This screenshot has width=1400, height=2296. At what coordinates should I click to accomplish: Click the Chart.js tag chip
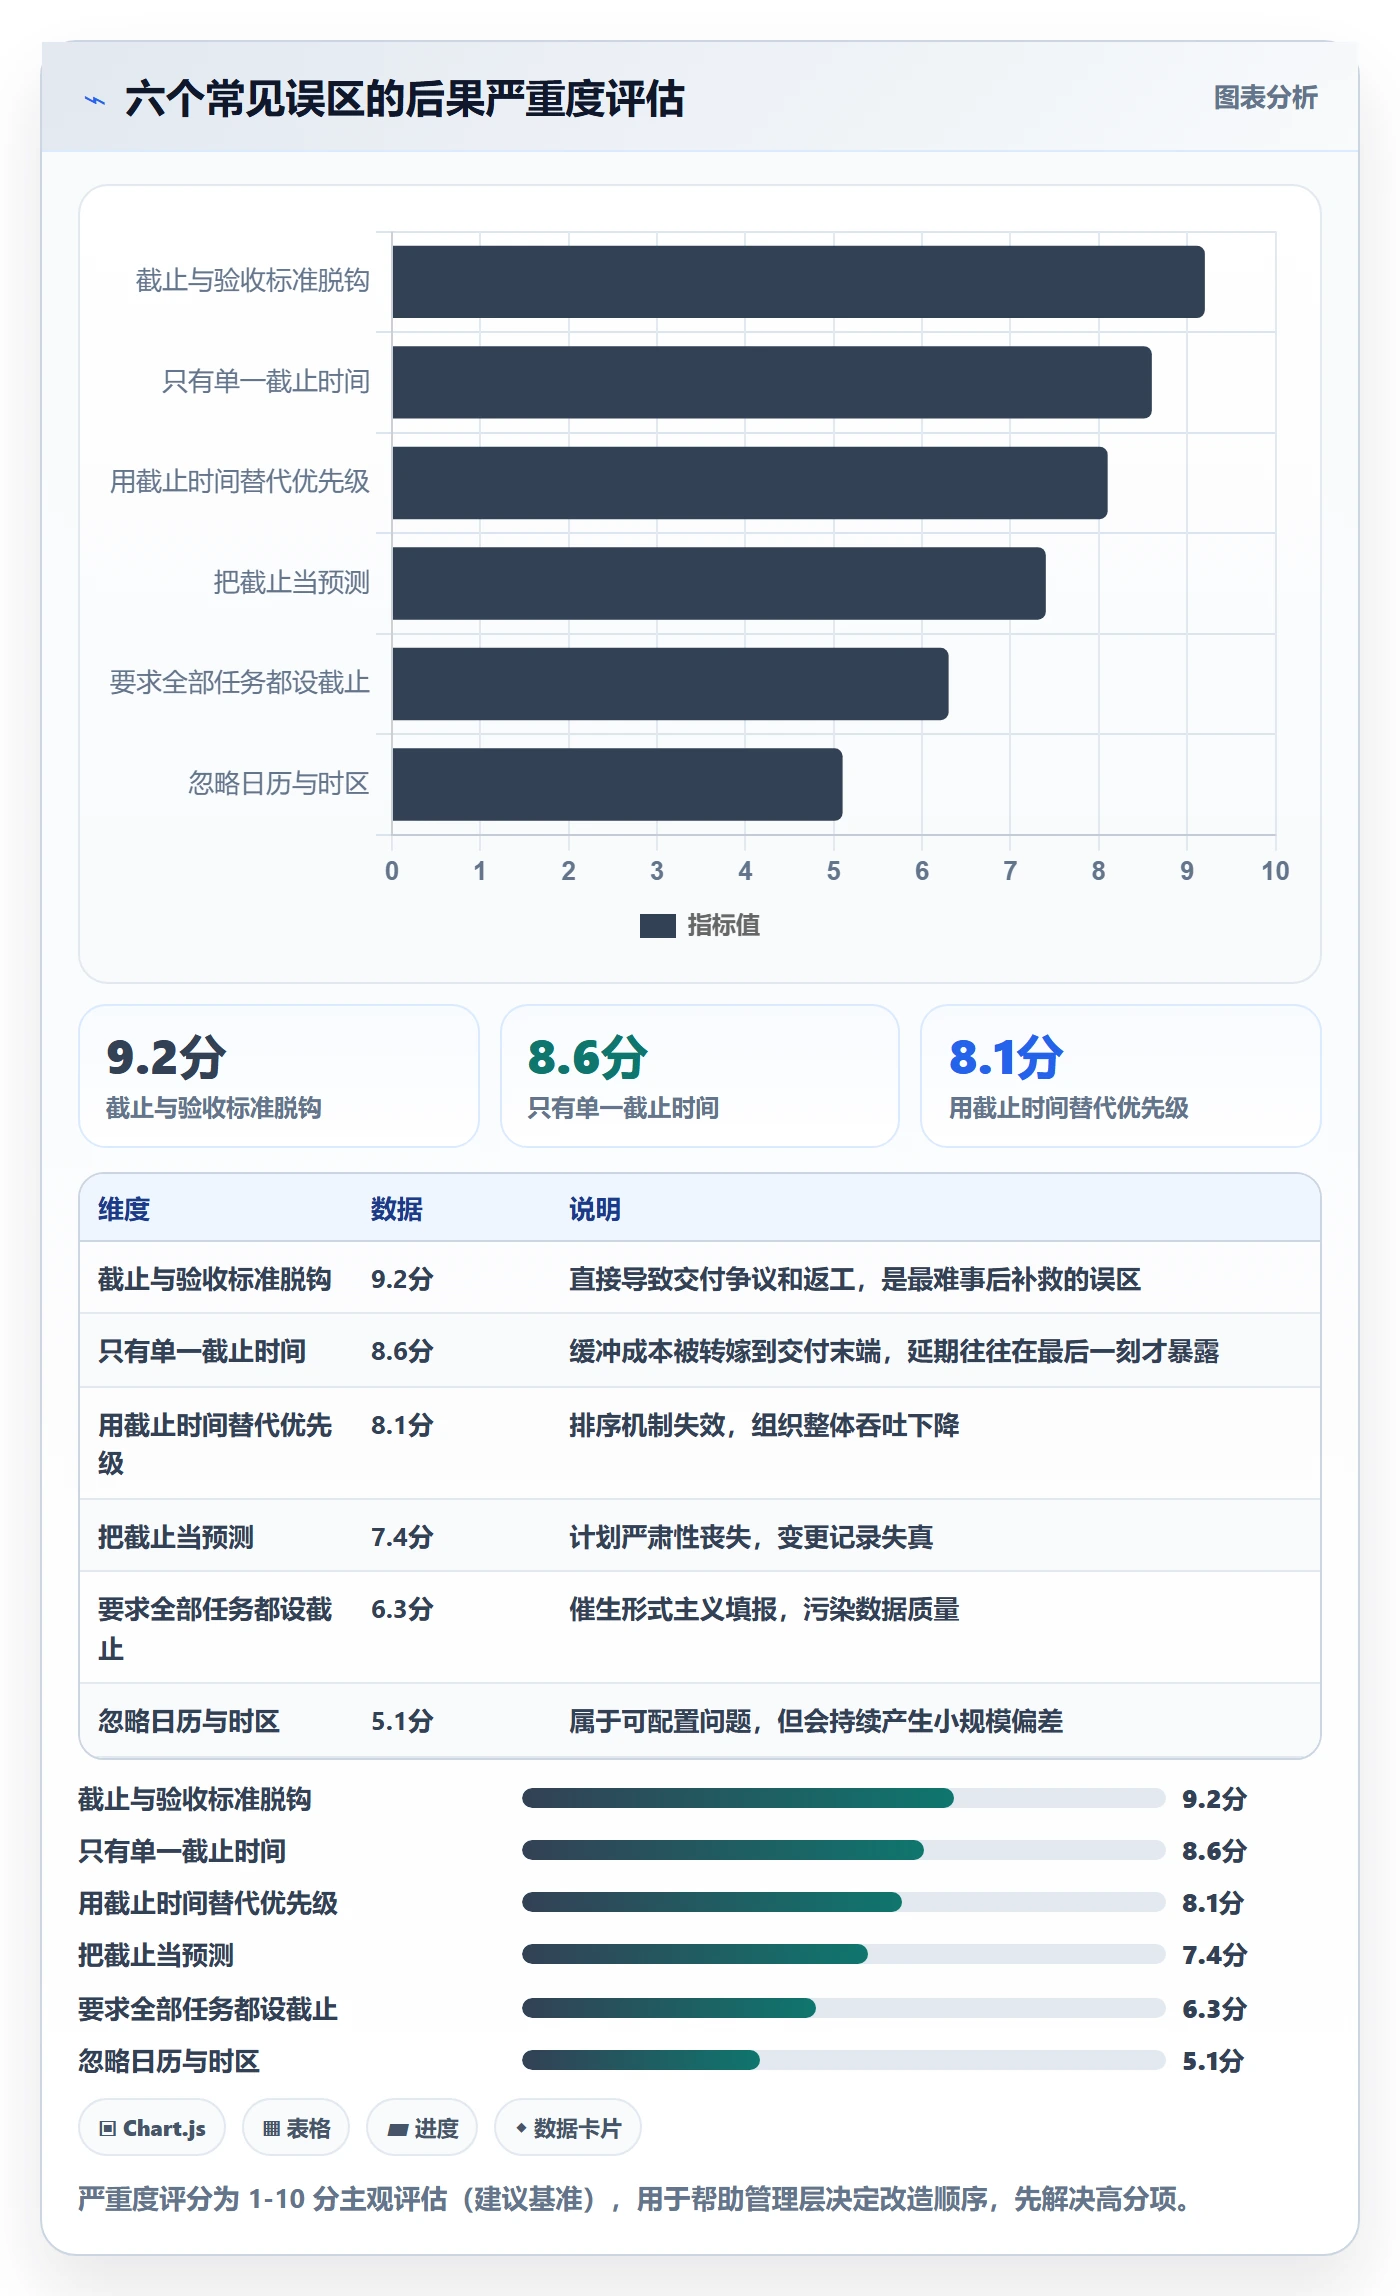tap(152, 2128)
